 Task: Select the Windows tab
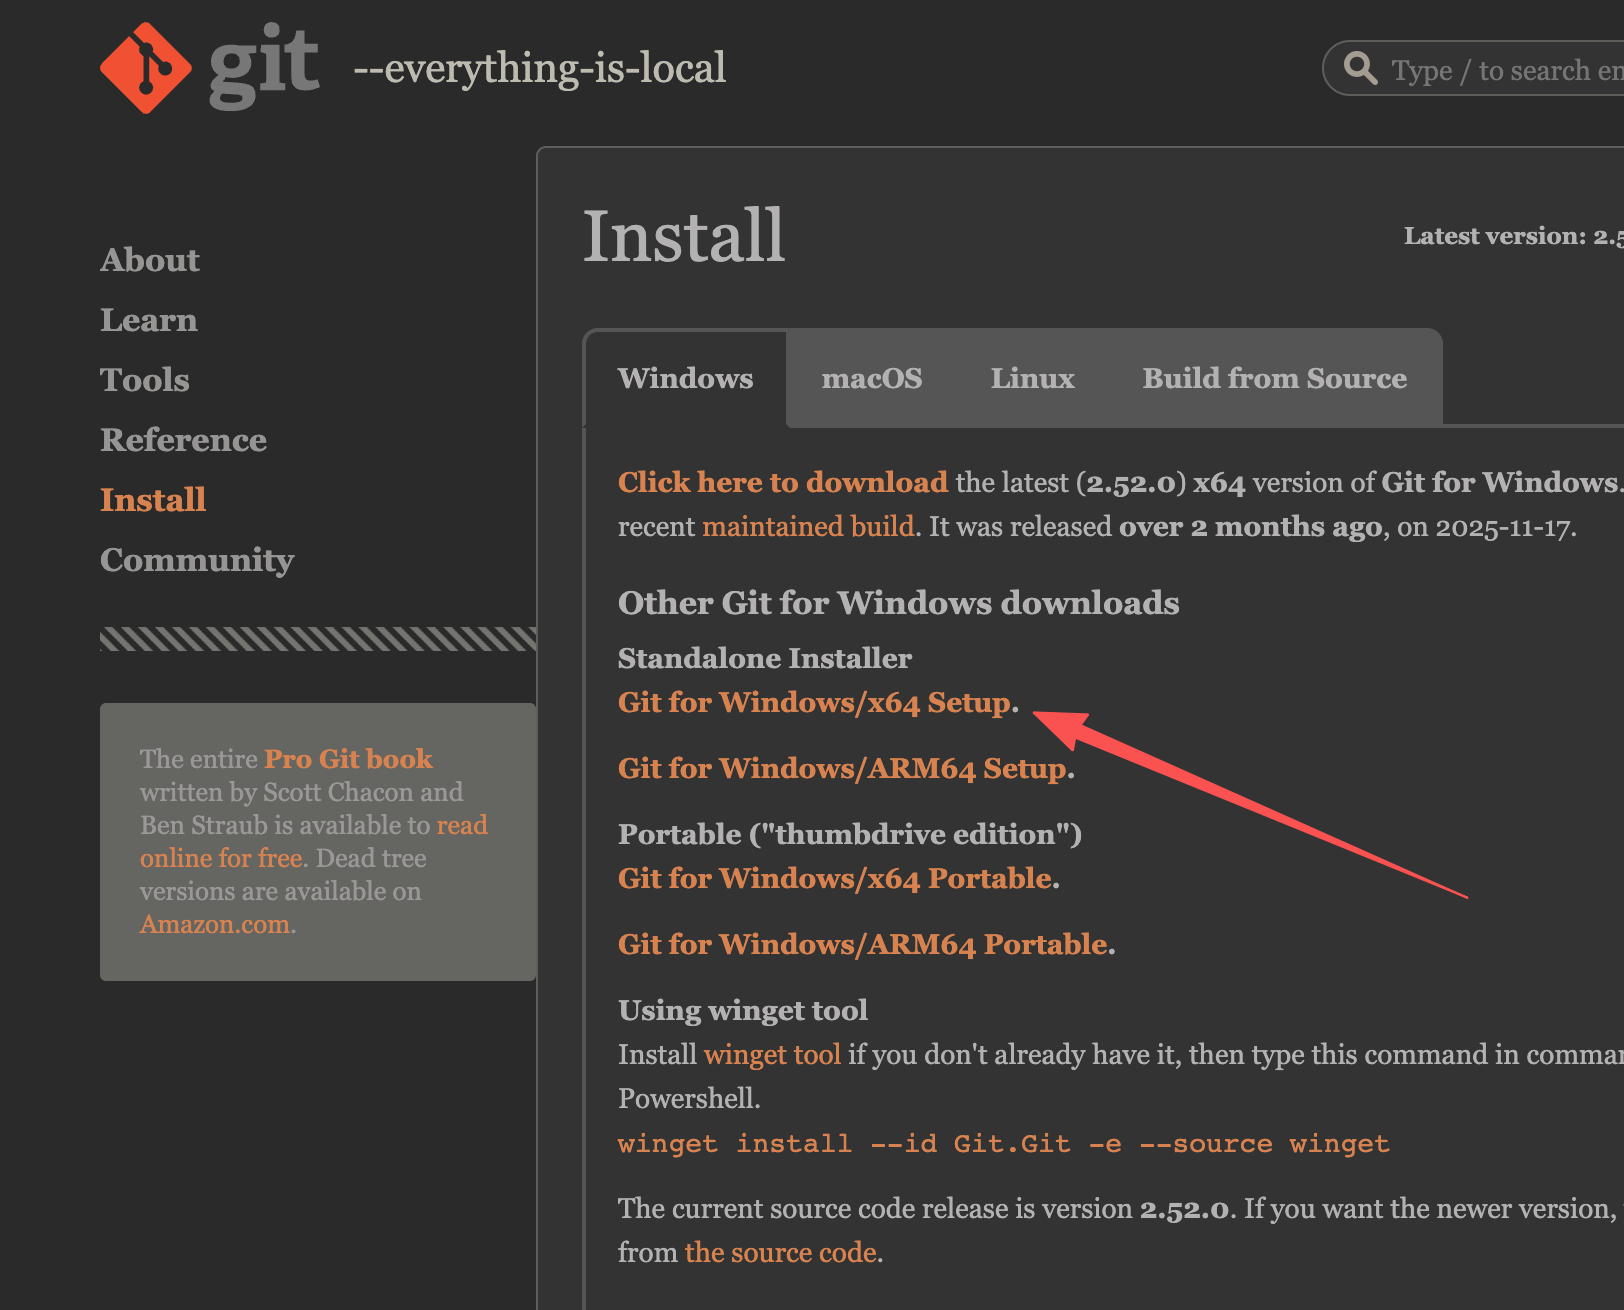pyautogui.click(x=686, y=378)
